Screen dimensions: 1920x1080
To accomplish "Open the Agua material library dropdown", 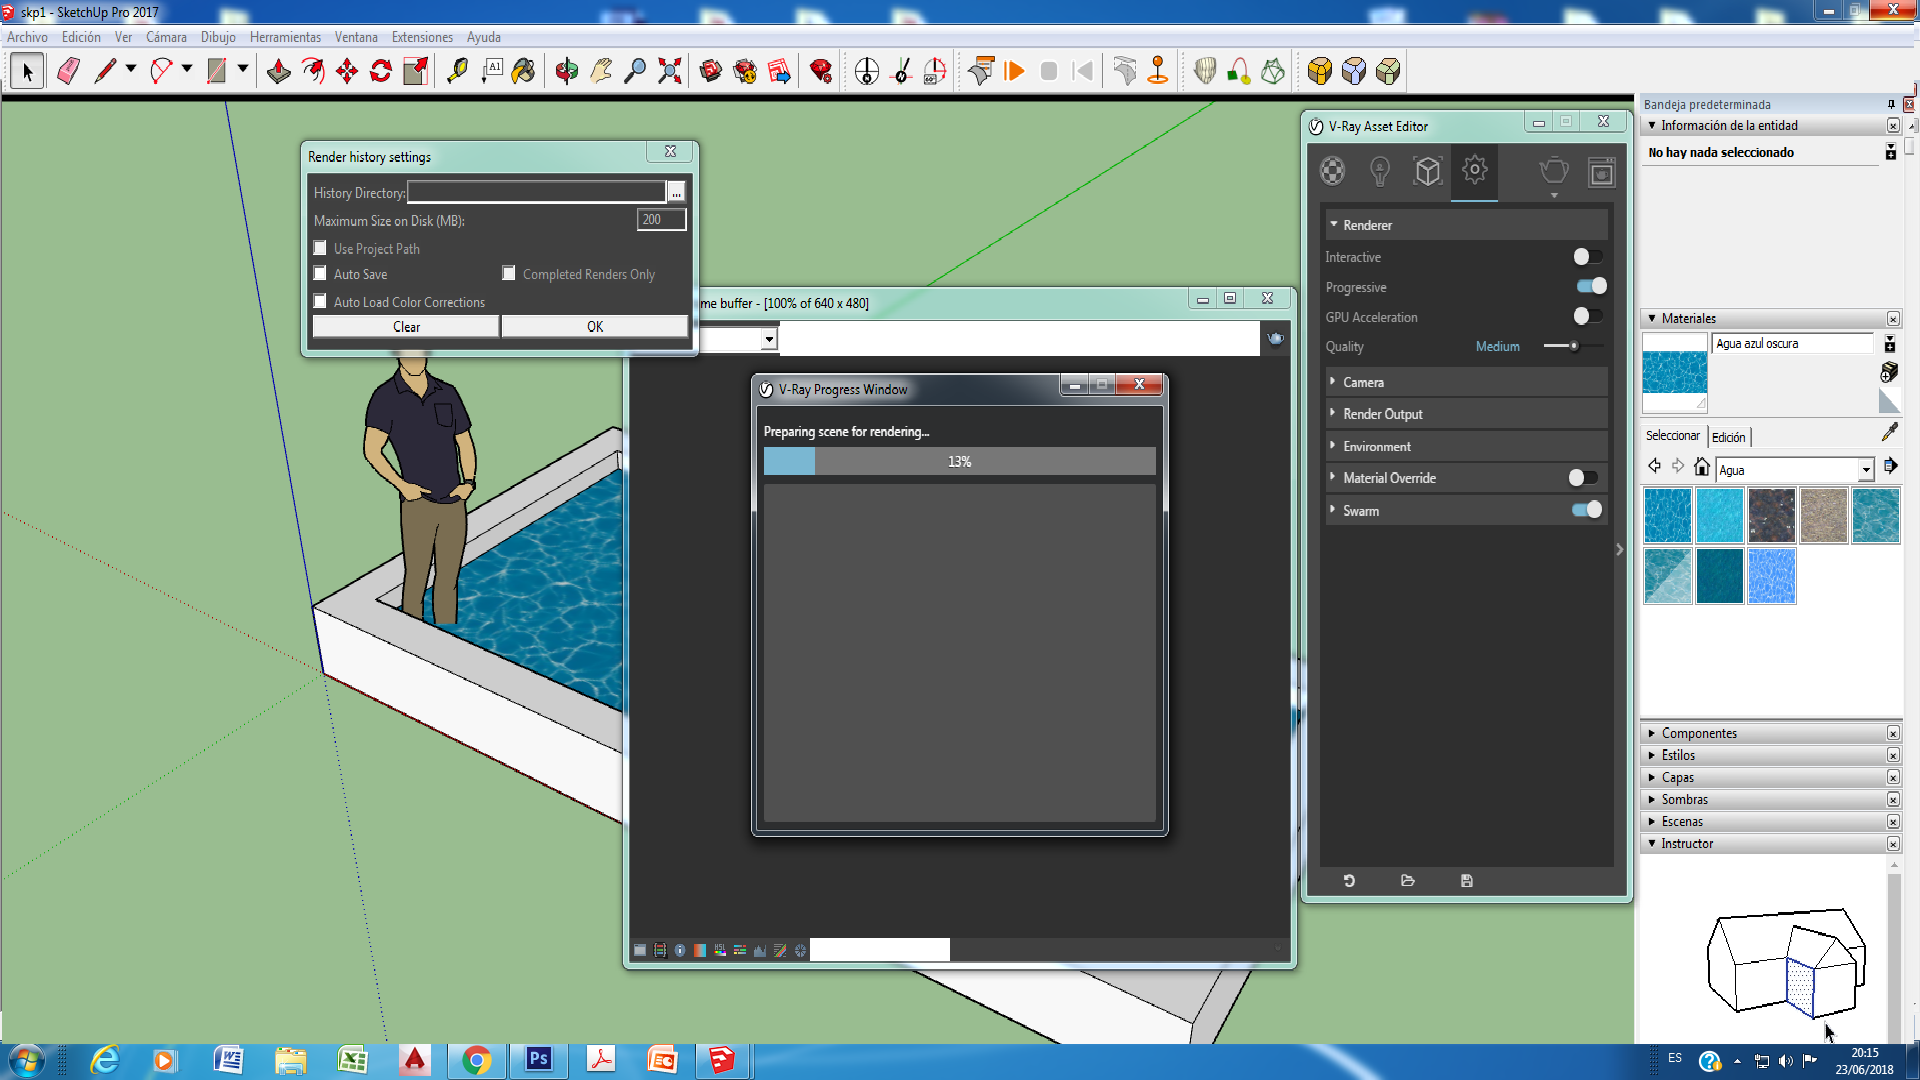I will click(1865, 470).
